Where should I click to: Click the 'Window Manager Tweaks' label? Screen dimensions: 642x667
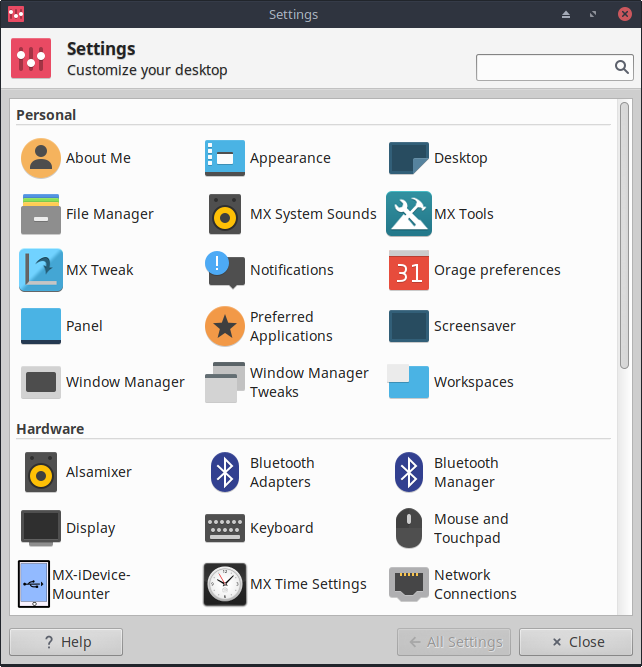[x=309, y=382]
